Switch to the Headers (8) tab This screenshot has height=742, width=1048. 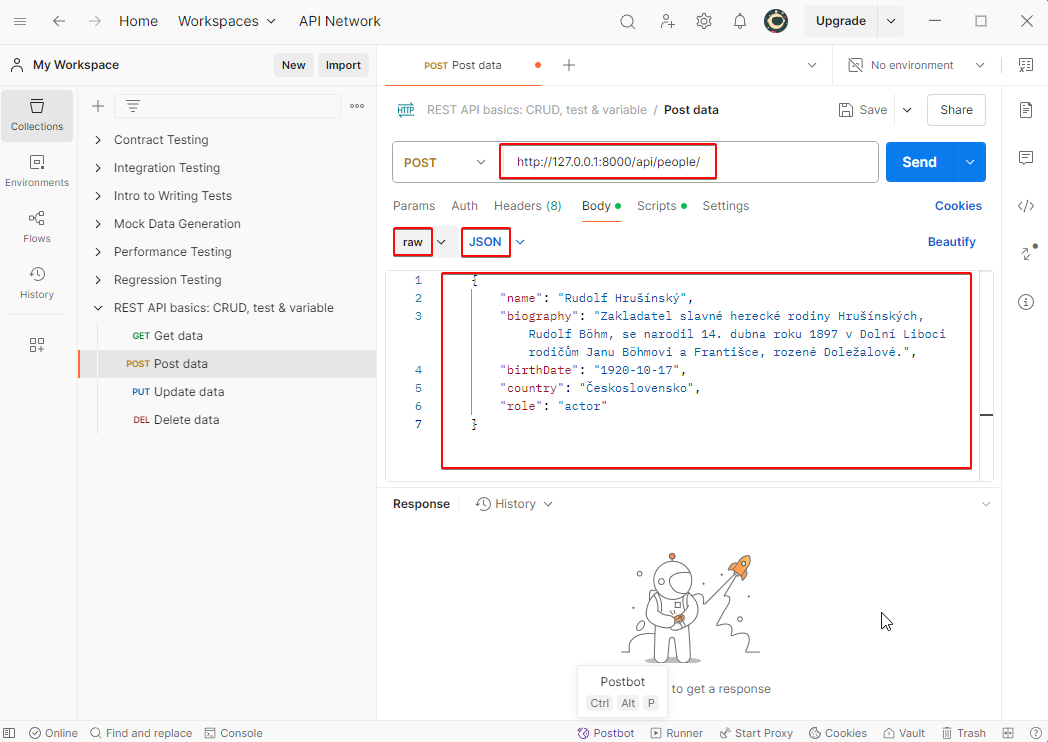pyautogui.click(x=527, y=206)
